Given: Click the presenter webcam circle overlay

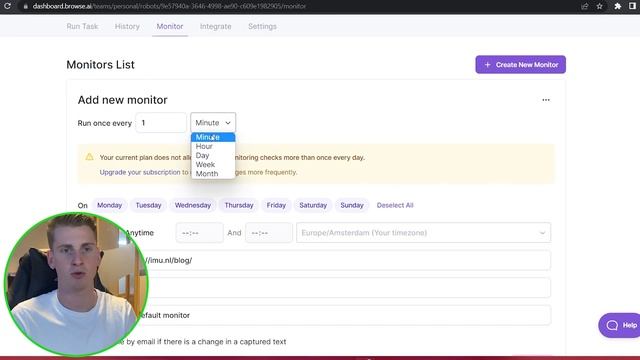Looking at the screenshot, I should [76, 284].
